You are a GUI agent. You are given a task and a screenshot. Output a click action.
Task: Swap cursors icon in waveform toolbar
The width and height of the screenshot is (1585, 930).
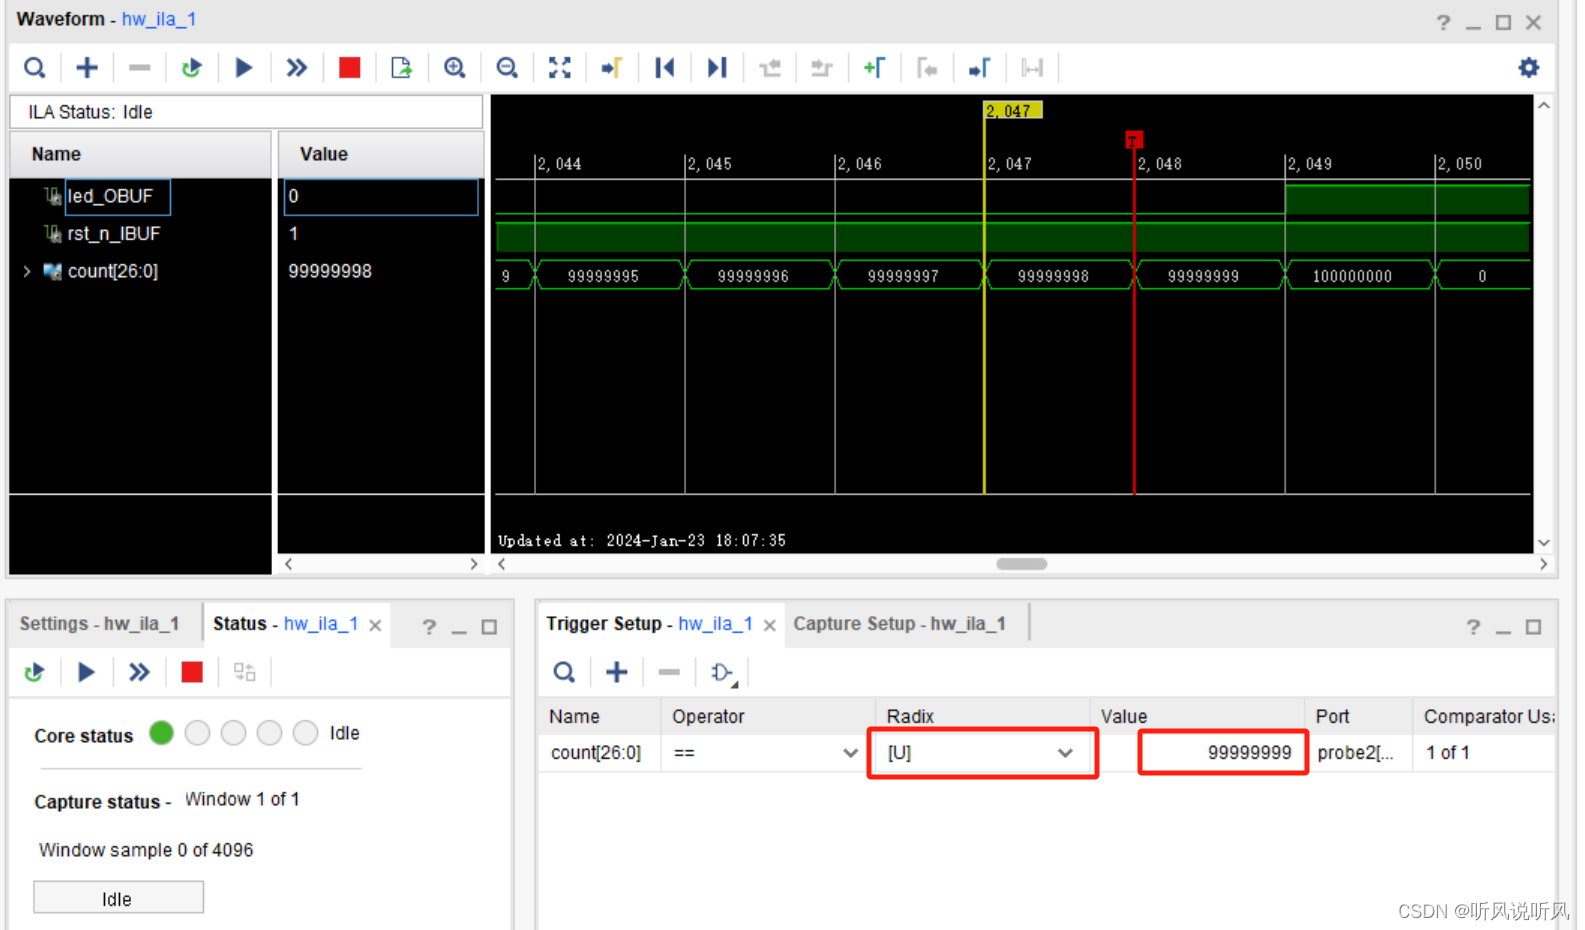point(1032,68)
